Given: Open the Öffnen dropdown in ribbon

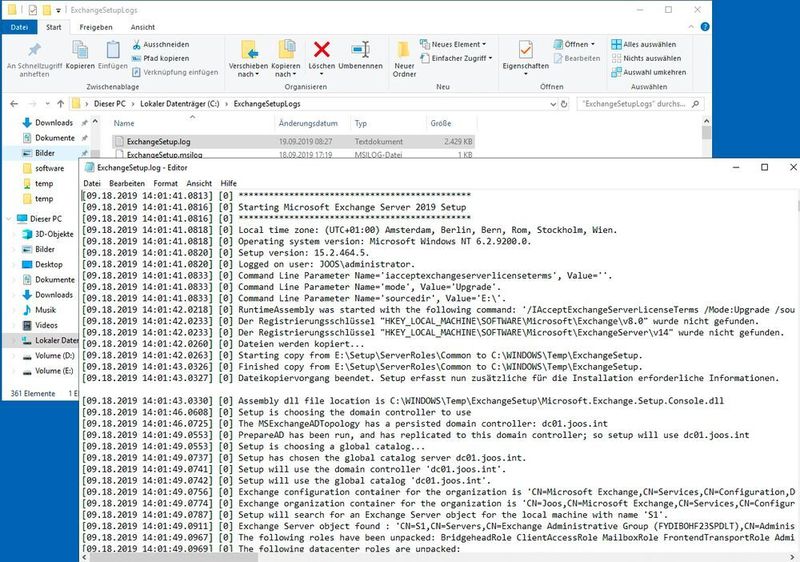Looking at the screenshot, I should [575, 44].
